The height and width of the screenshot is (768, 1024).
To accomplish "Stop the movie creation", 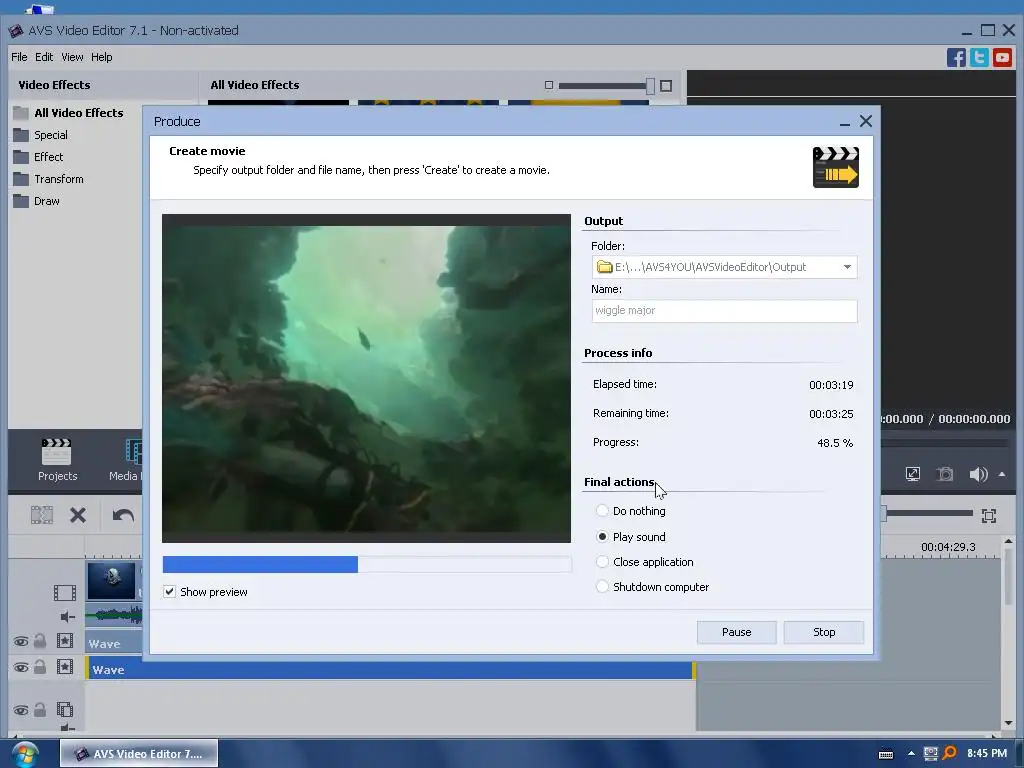I will 824,632.
